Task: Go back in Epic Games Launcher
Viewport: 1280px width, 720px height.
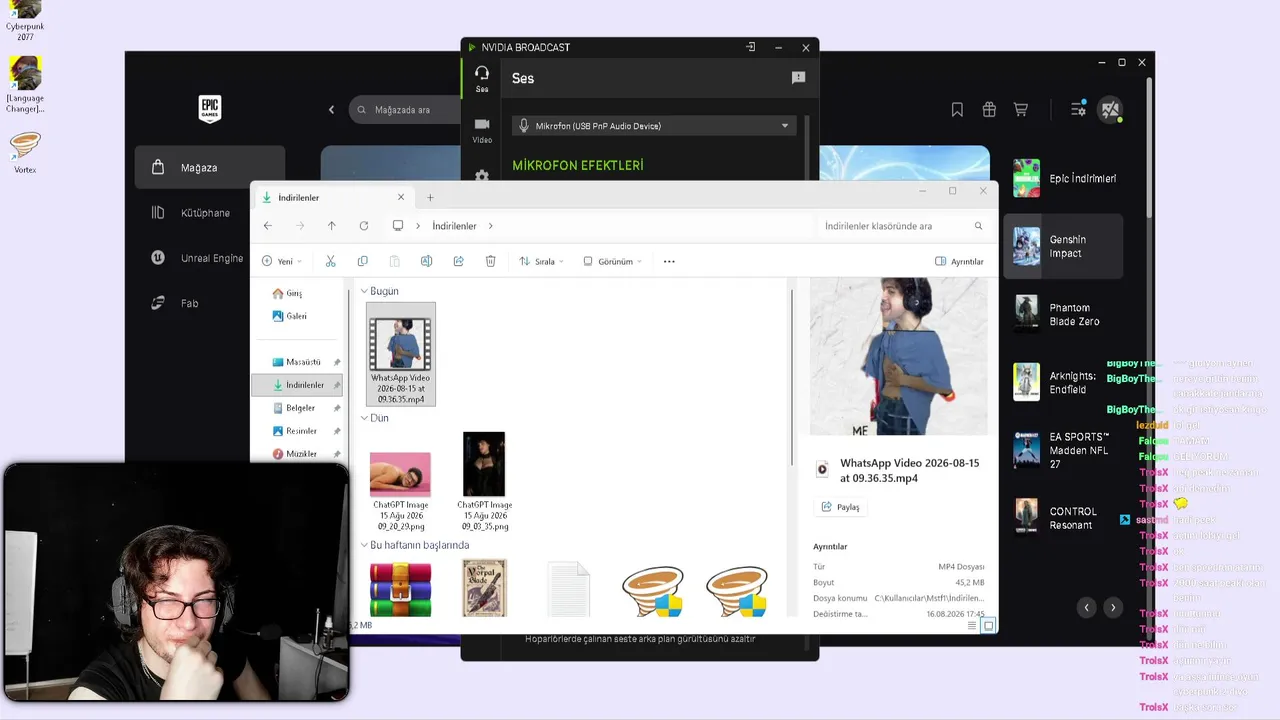Action: click(332, 110)
